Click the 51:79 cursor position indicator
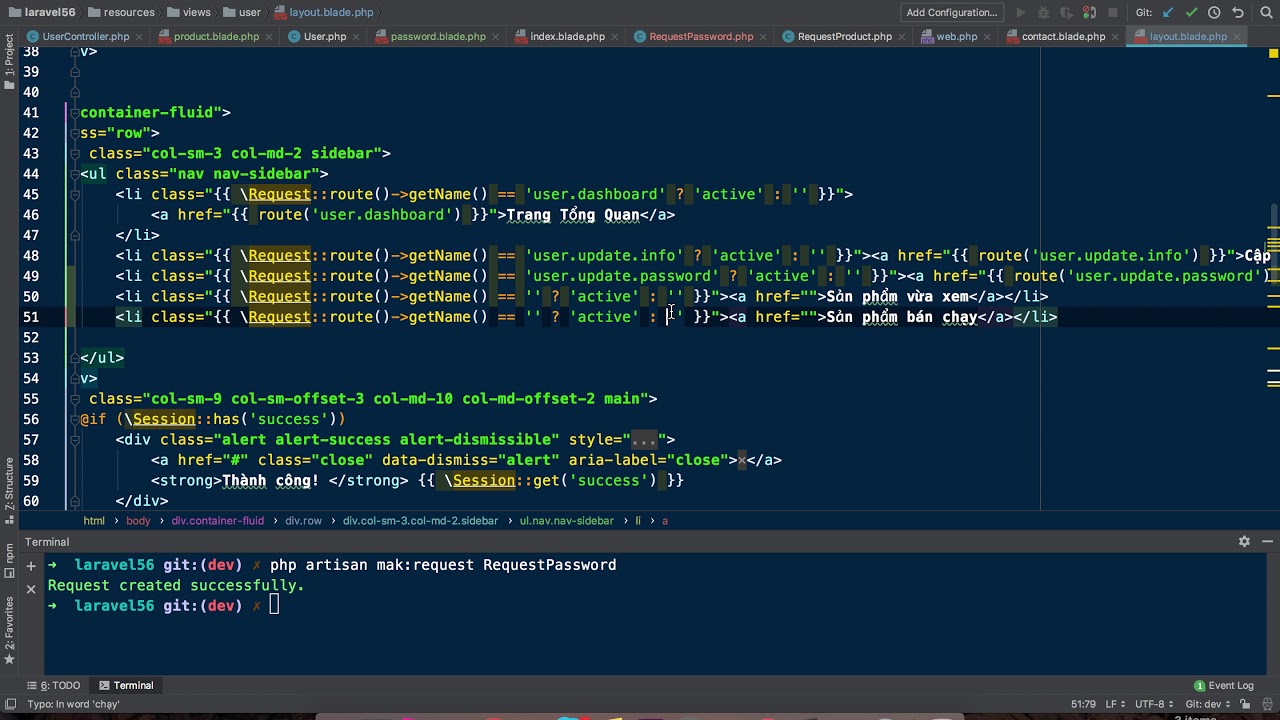This screenshot has width=1280, height=720. [1083, 704]
